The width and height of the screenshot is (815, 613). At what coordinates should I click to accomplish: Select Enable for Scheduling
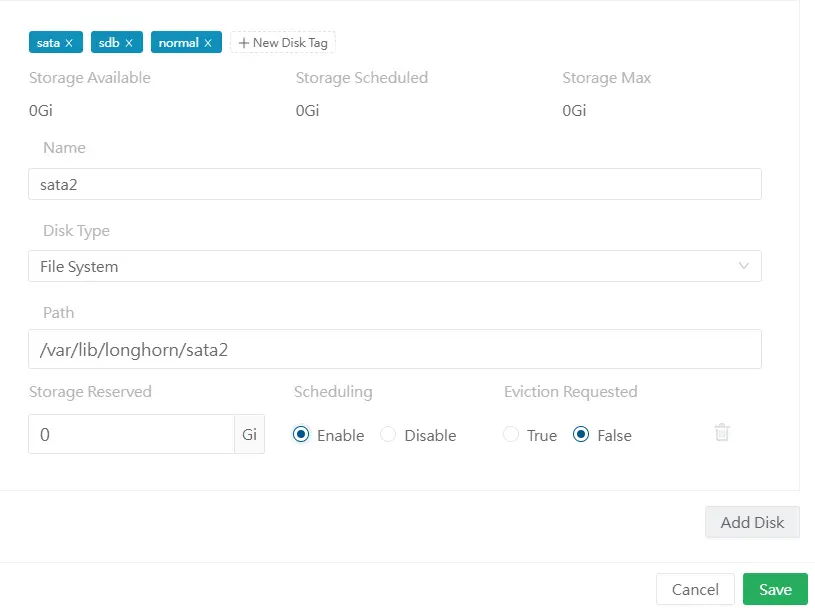301,435
